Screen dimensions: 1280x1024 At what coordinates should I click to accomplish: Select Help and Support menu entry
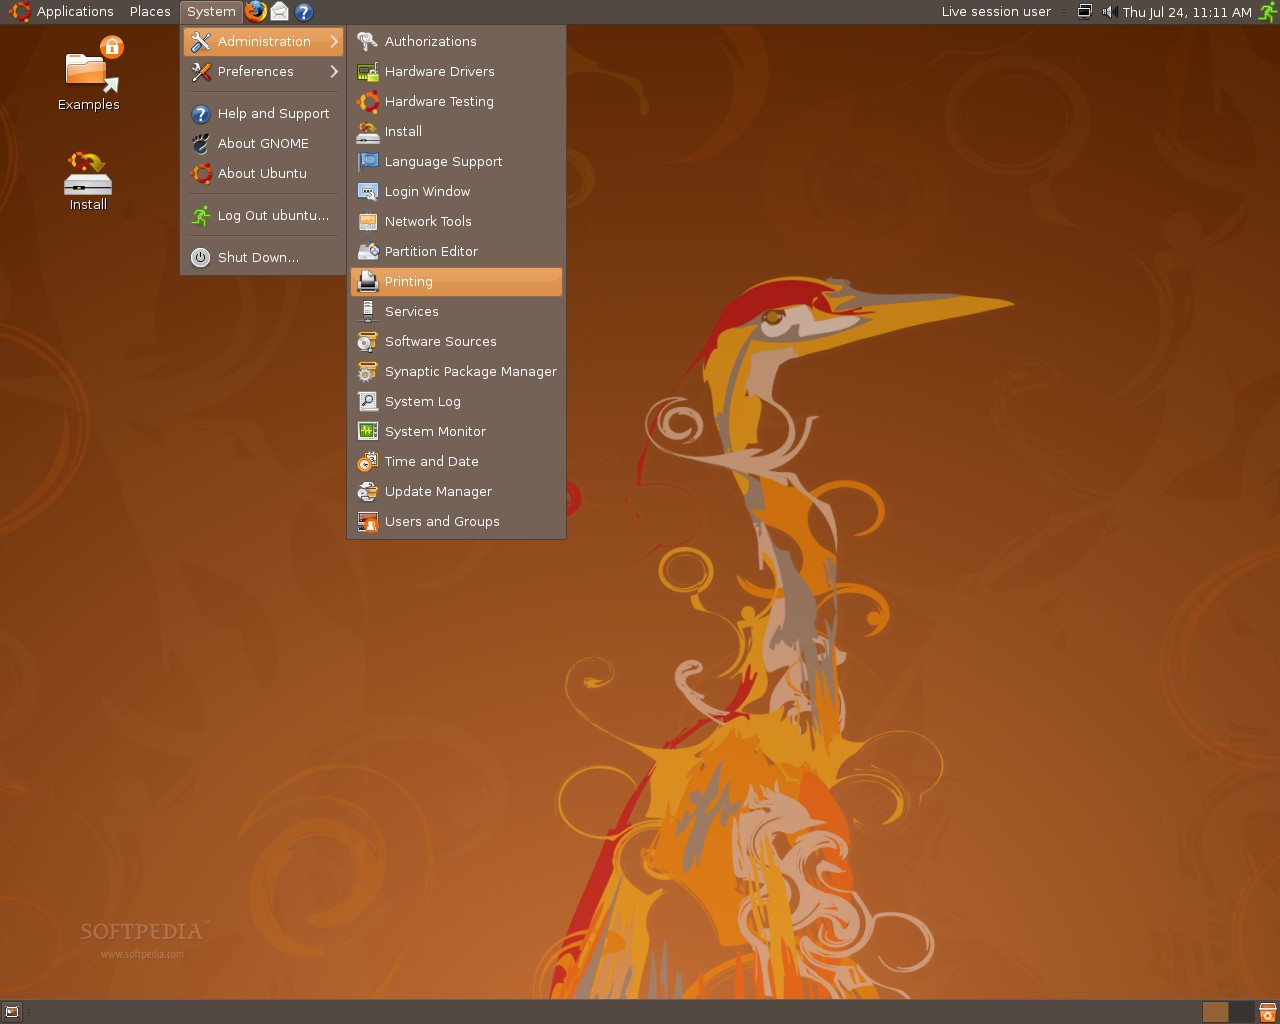click(263, 113)
